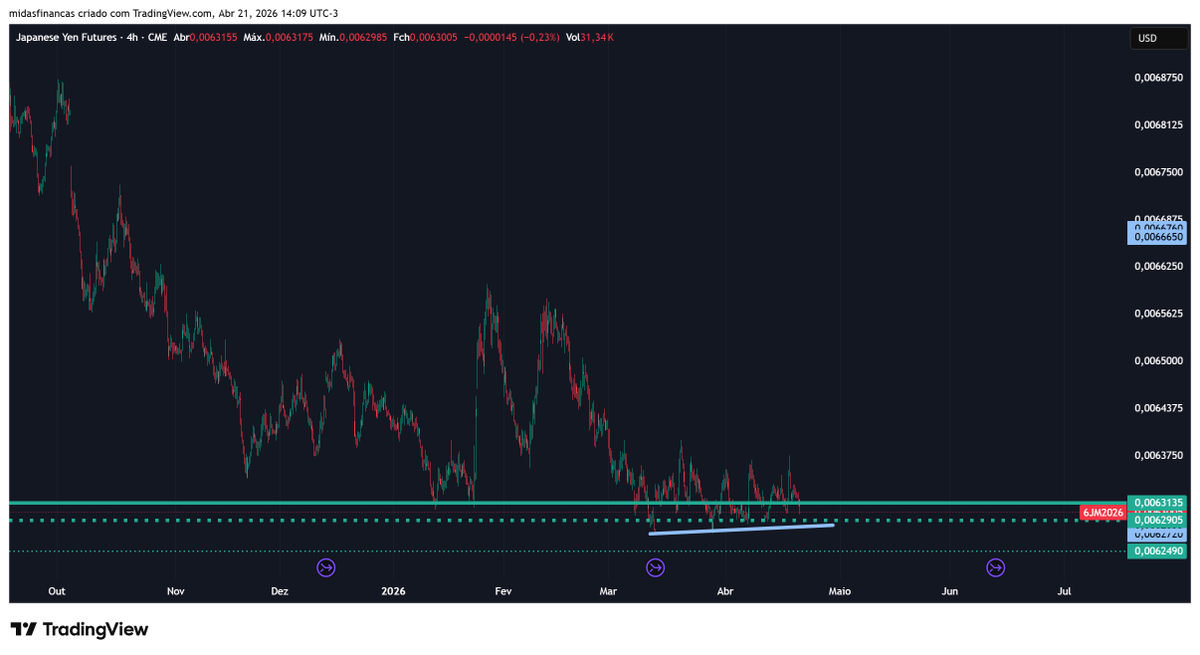Click the blue price label 0,0062720
The width and height of the screenshot is (1200, 655).
pyautogui.click(x=1157, y=536)
